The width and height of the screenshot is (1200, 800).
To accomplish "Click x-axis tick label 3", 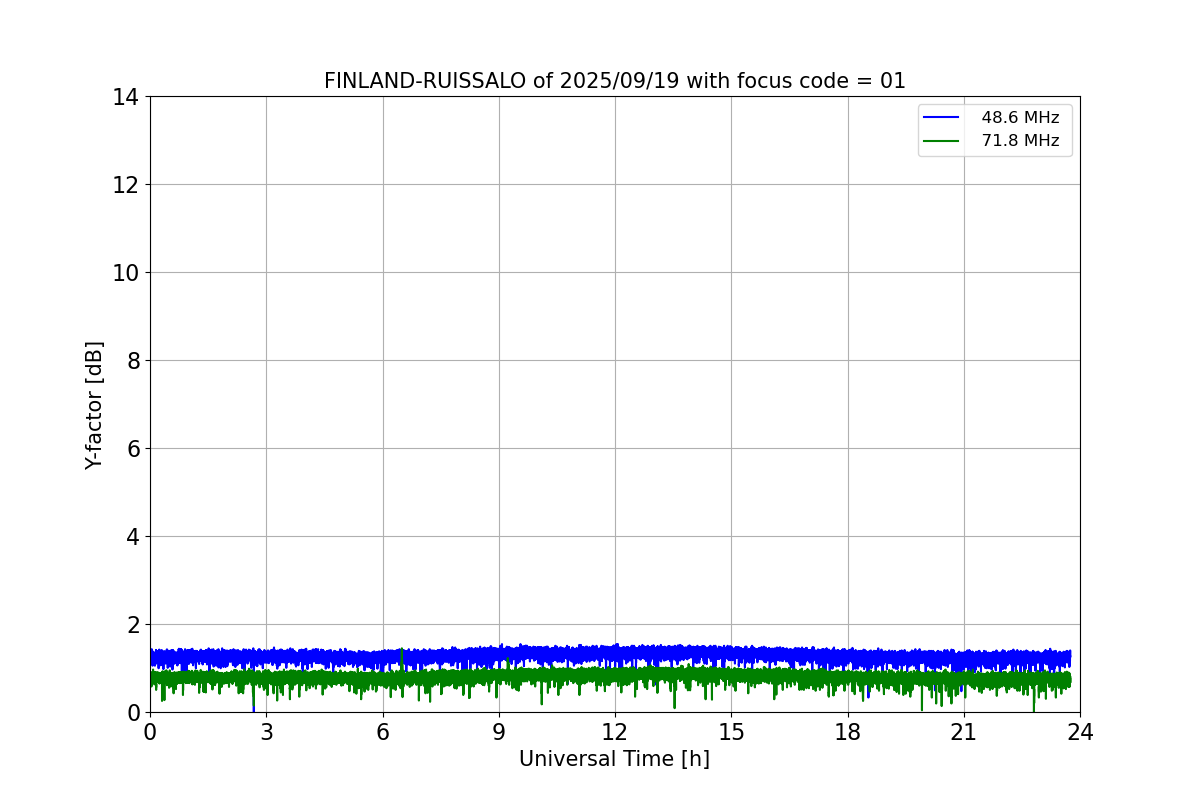I will point(267,732).
